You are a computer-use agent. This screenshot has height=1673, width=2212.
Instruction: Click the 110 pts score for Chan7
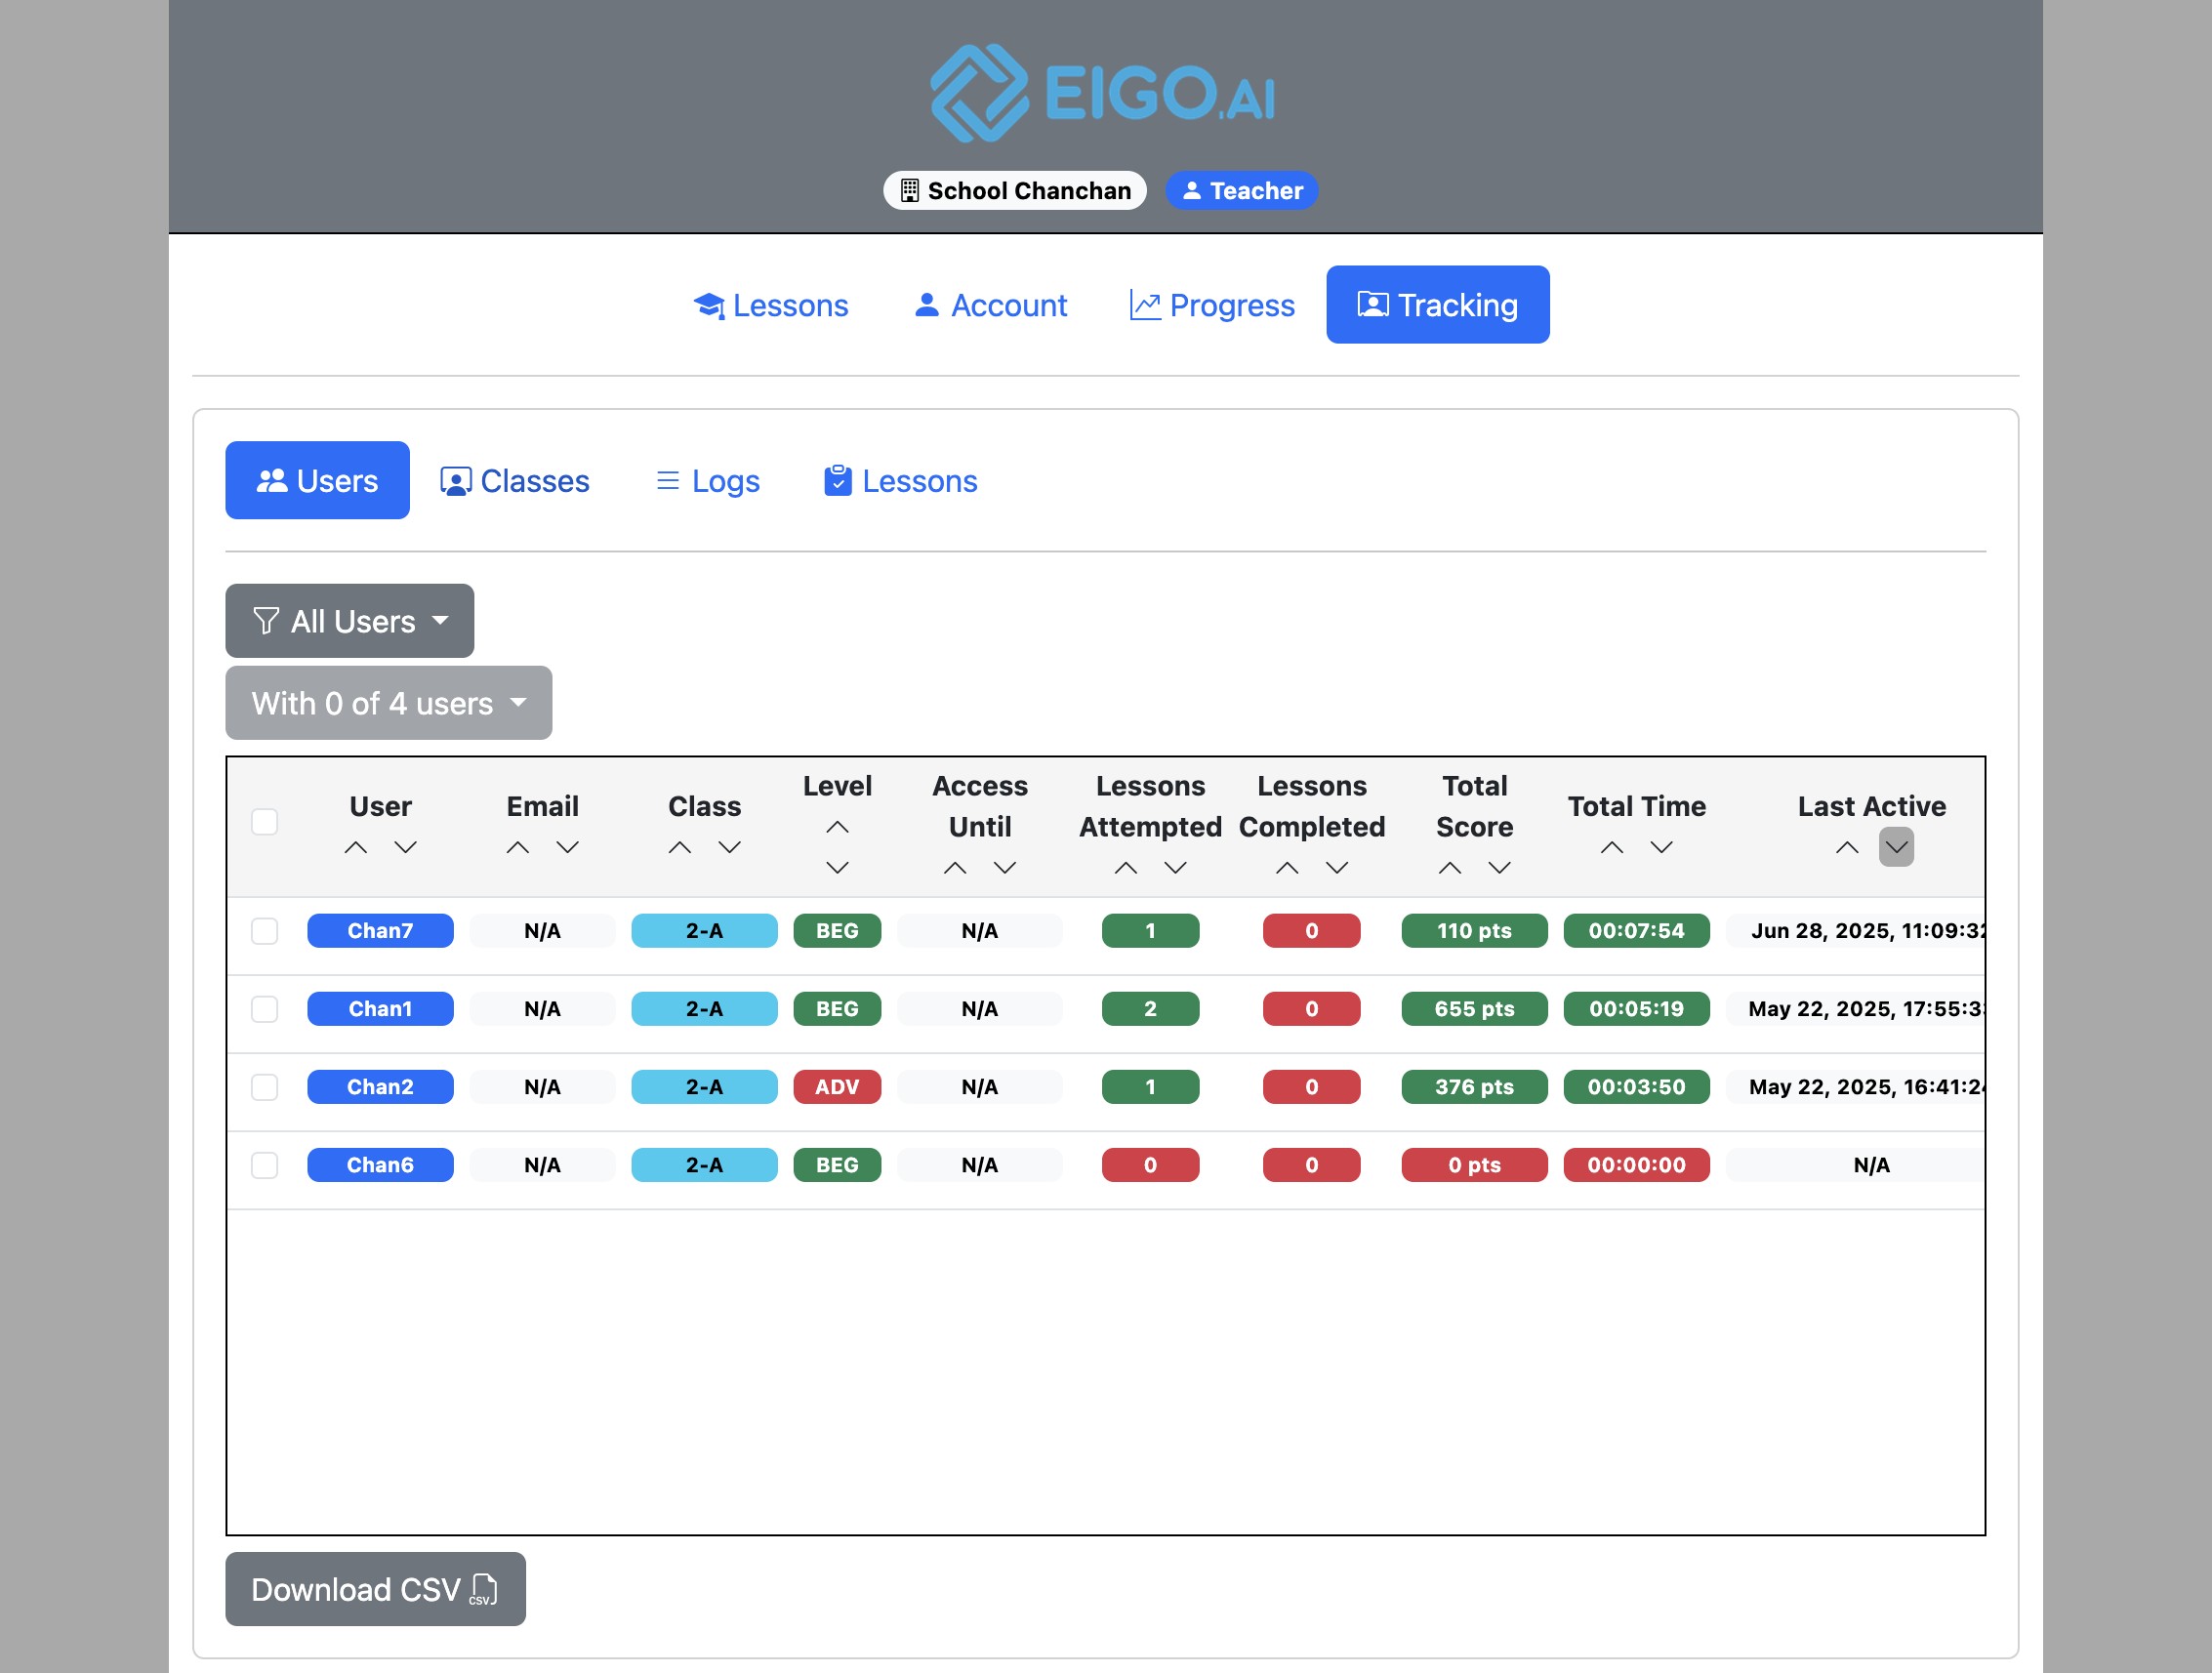[x=1475, y=931]
